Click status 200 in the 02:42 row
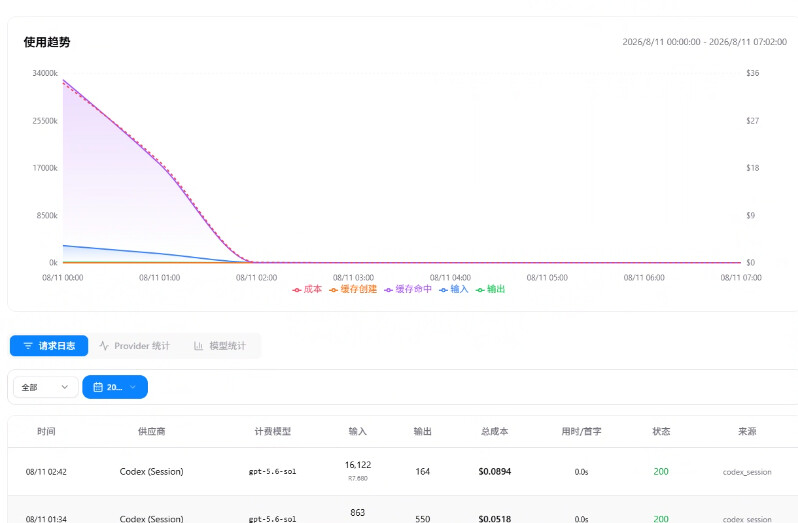The image size is (798, 523). point(661,472)
